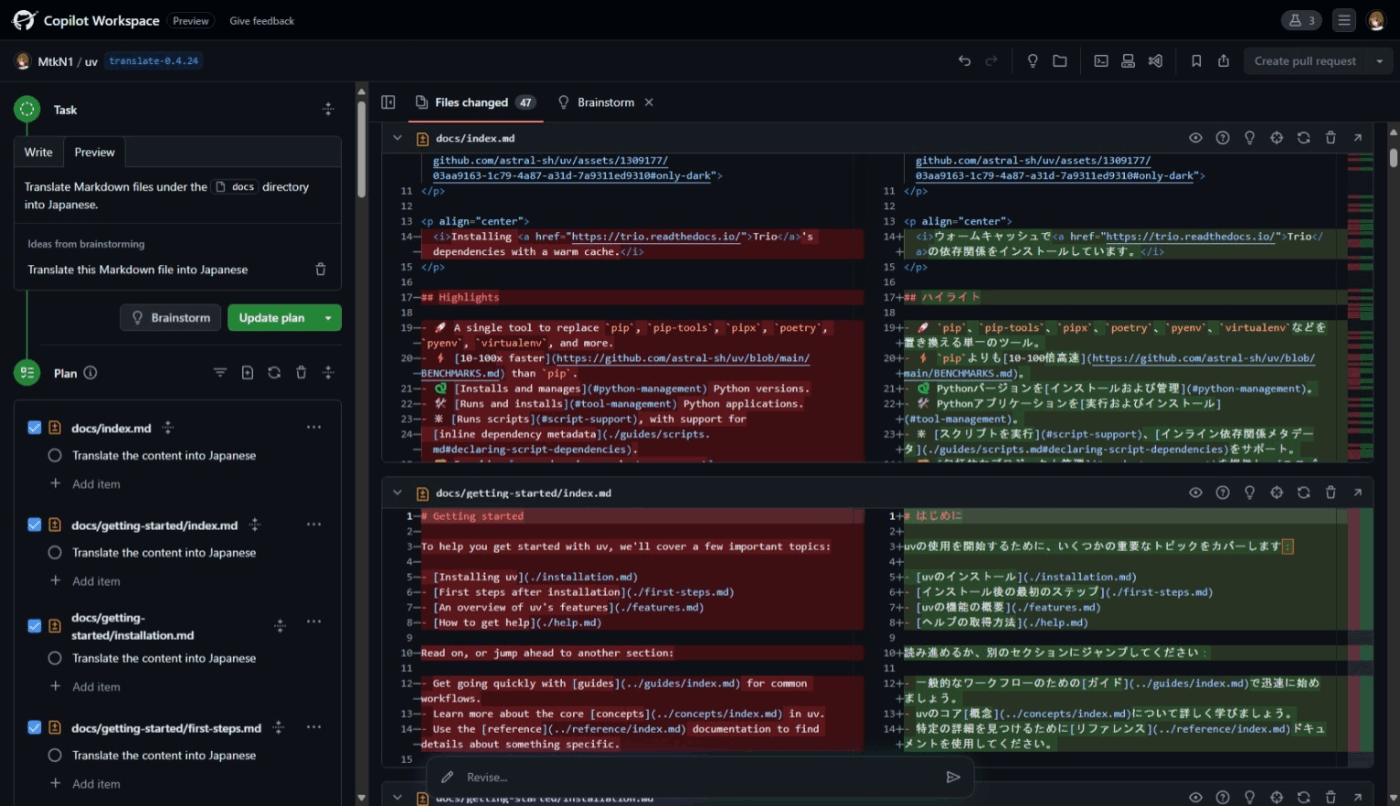Click the add file icon in Plan header

[x=247, y=373]
